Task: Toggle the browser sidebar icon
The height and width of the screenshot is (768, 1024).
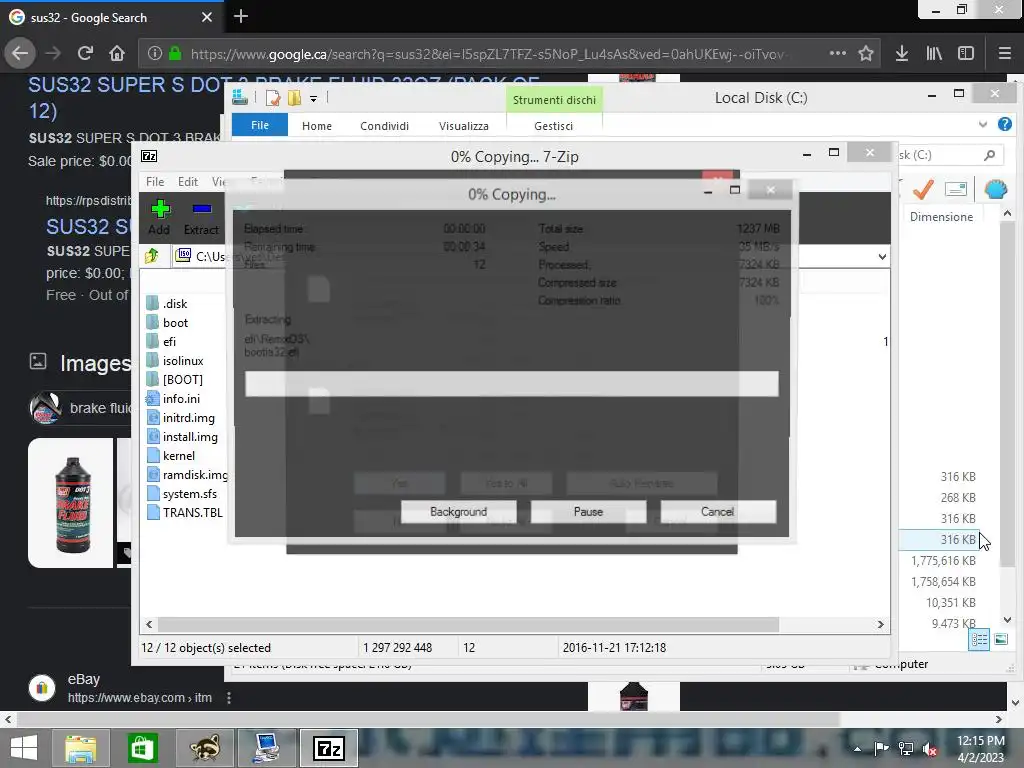Action: pyautogui.click(x=966, y=53)
